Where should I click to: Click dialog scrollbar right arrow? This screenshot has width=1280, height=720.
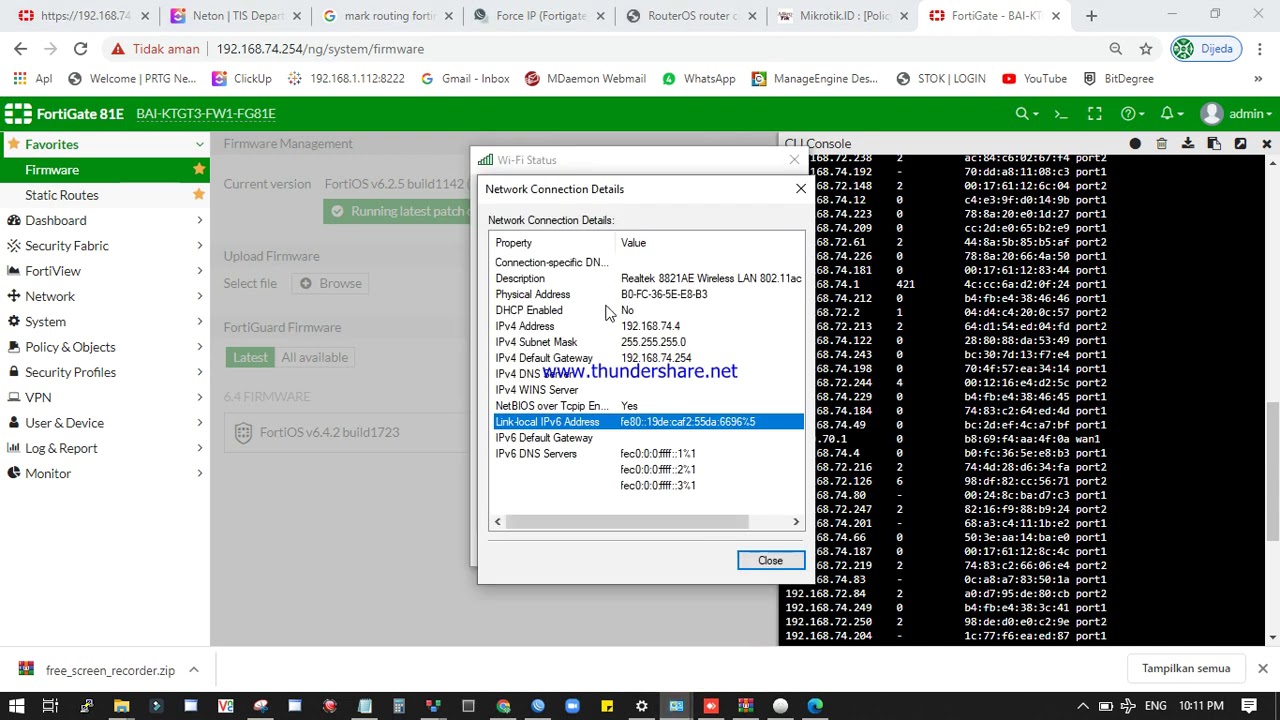[796, 521]
